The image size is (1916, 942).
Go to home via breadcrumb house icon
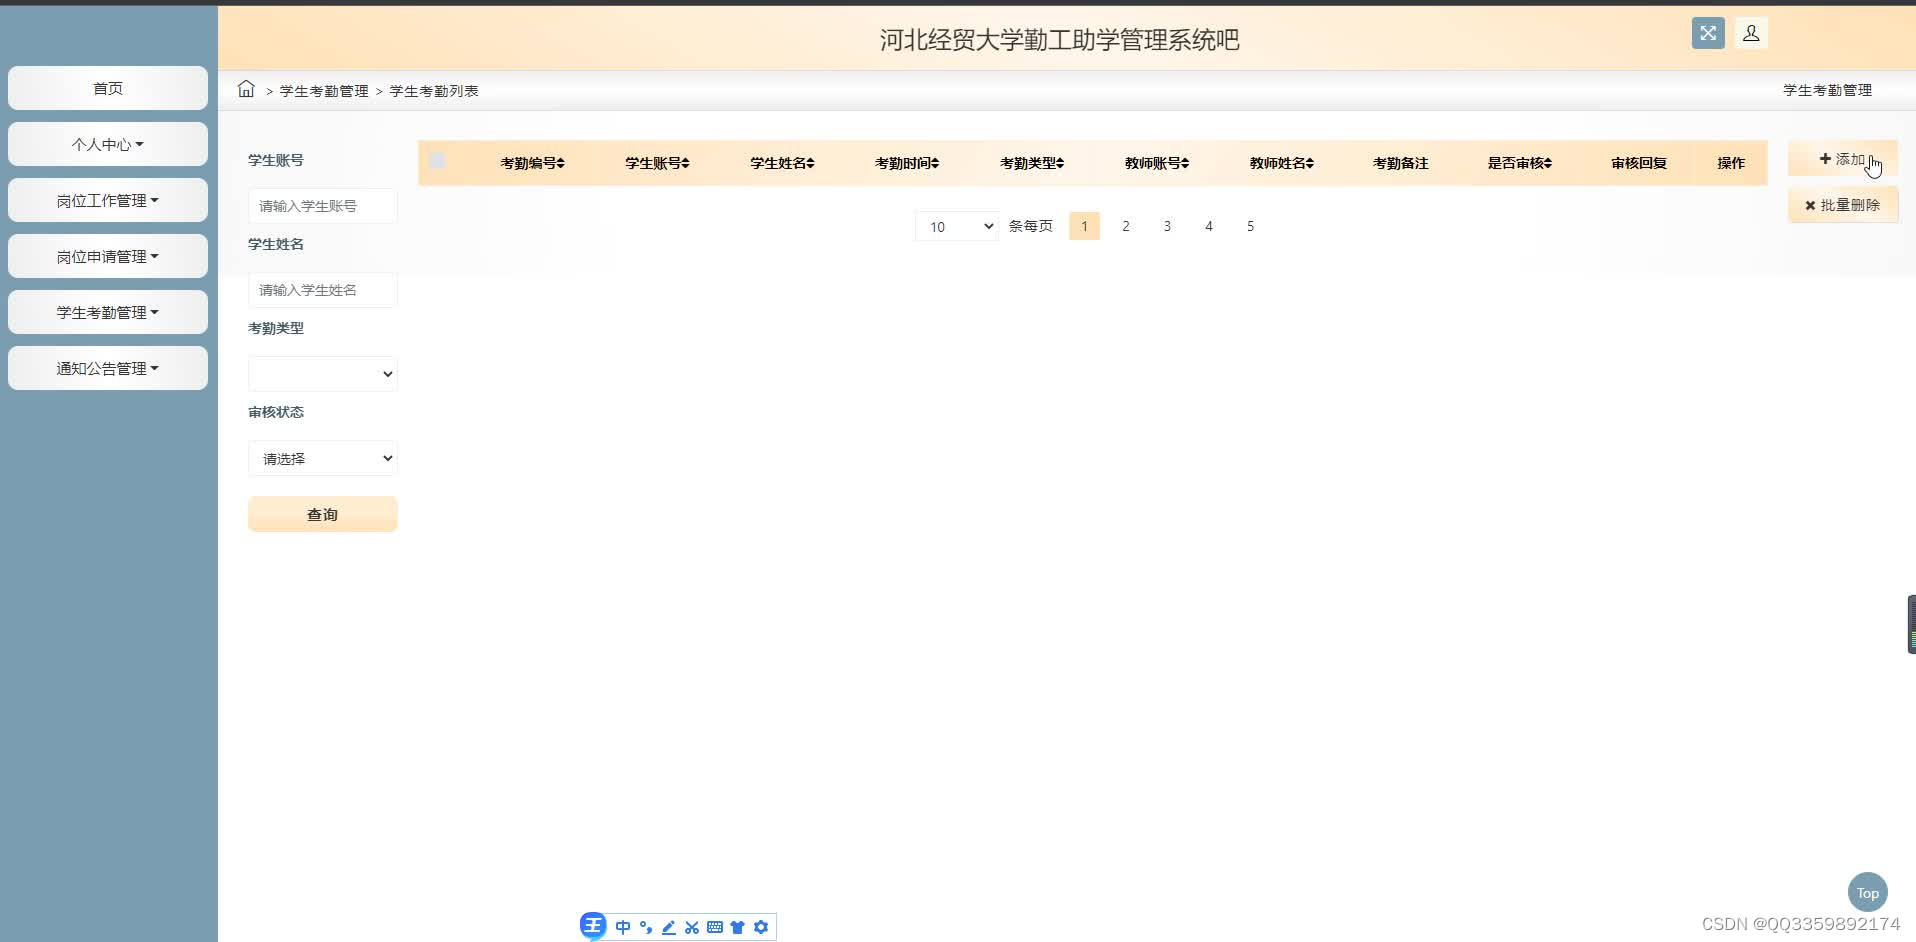246,89
